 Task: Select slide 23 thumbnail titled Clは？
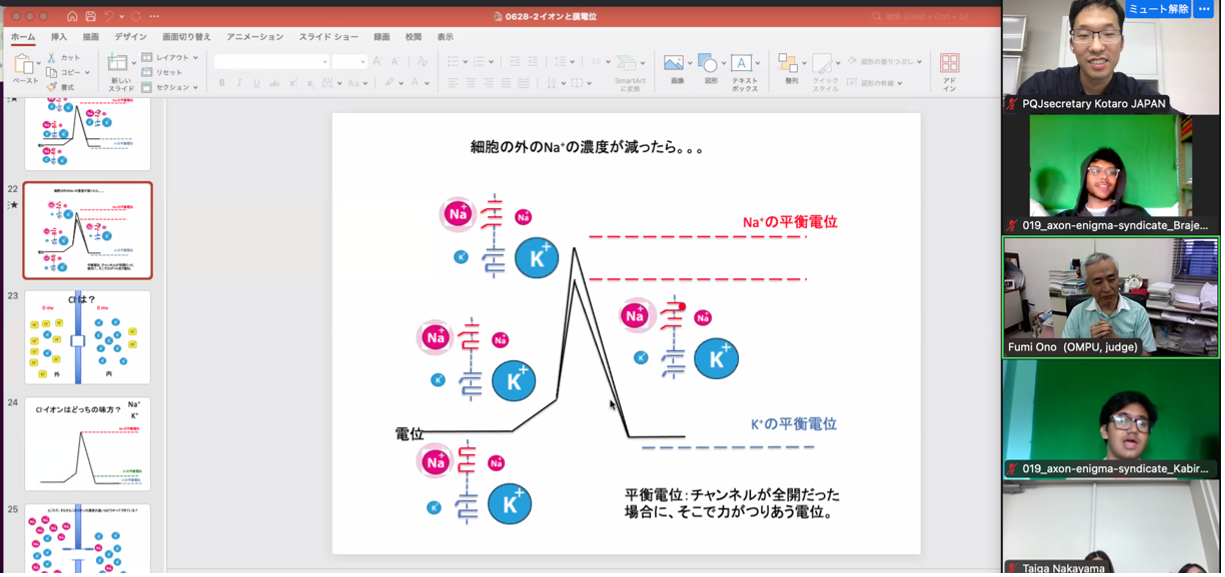87,337
